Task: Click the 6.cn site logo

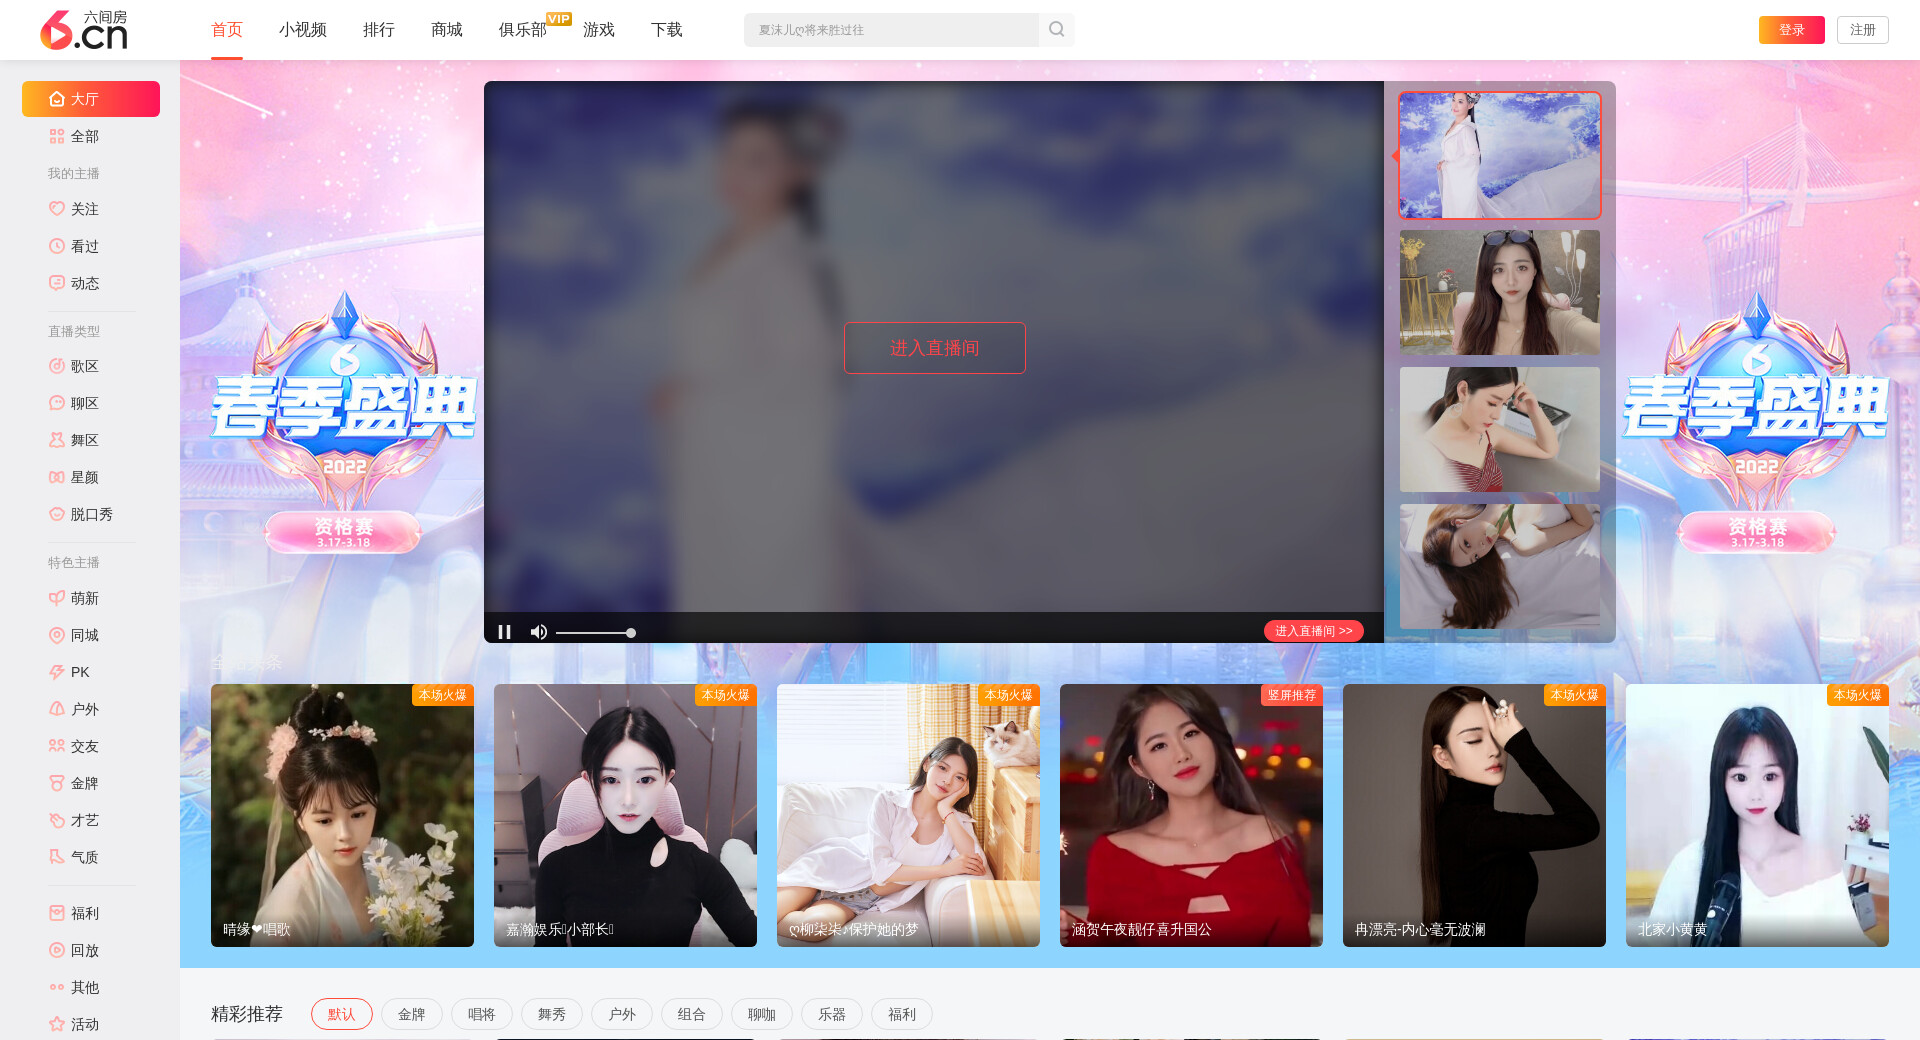Action: click(x=84, y=30)
